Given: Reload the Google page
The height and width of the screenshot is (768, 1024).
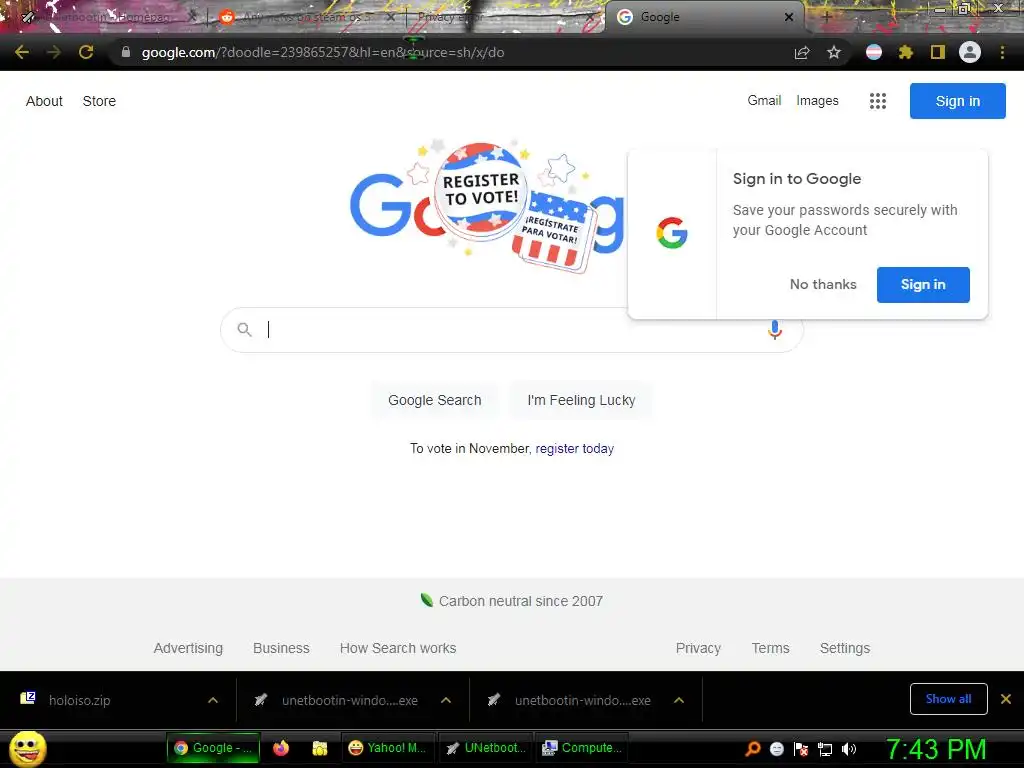Looking at the screenshot, I should pyautogui.click(x=86, y=52).
